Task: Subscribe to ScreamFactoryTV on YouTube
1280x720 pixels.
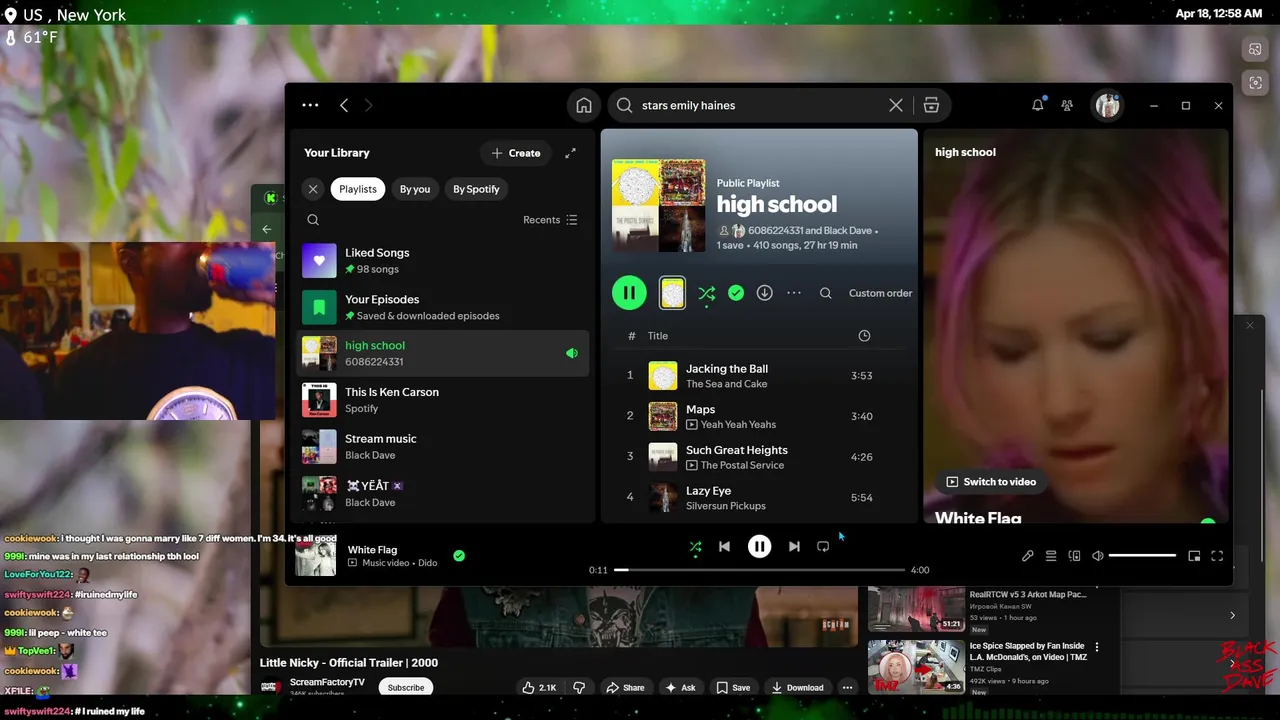Action: click(x=406, y=688)
